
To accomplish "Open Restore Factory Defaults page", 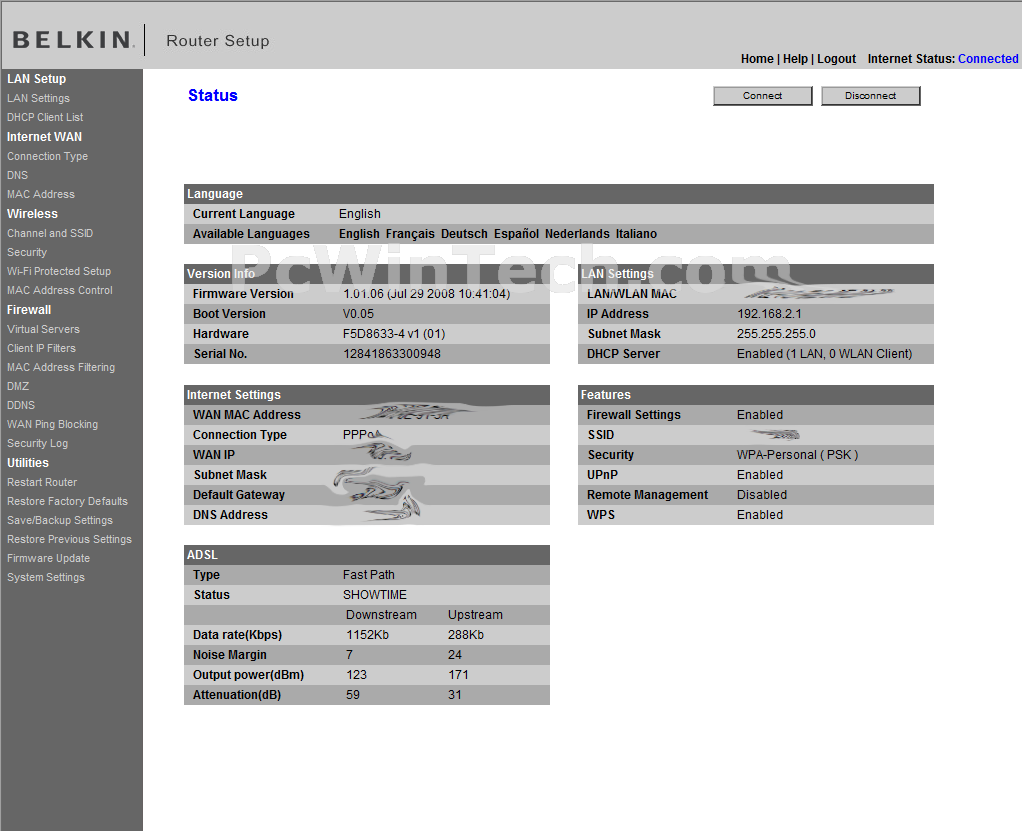I will (x=68, y=501).
